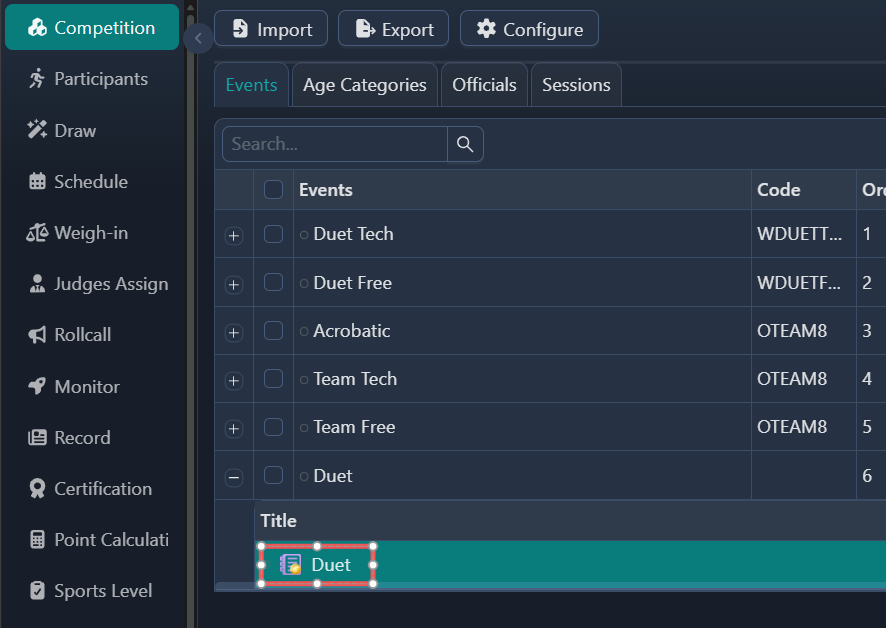
Task: Click the Code column header
Action: click(804, 190)
